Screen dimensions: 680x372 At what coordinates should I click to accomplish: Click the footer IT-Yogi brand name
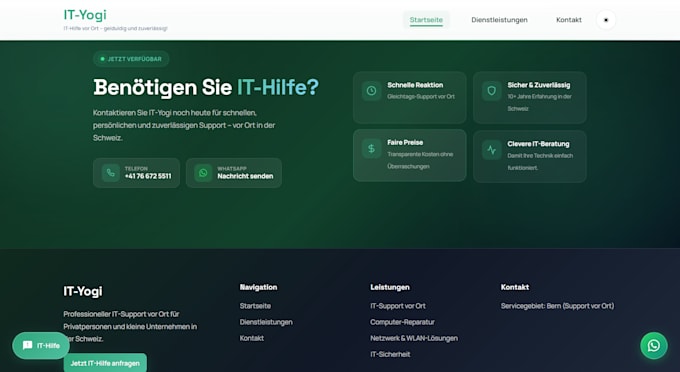(83, 291)
